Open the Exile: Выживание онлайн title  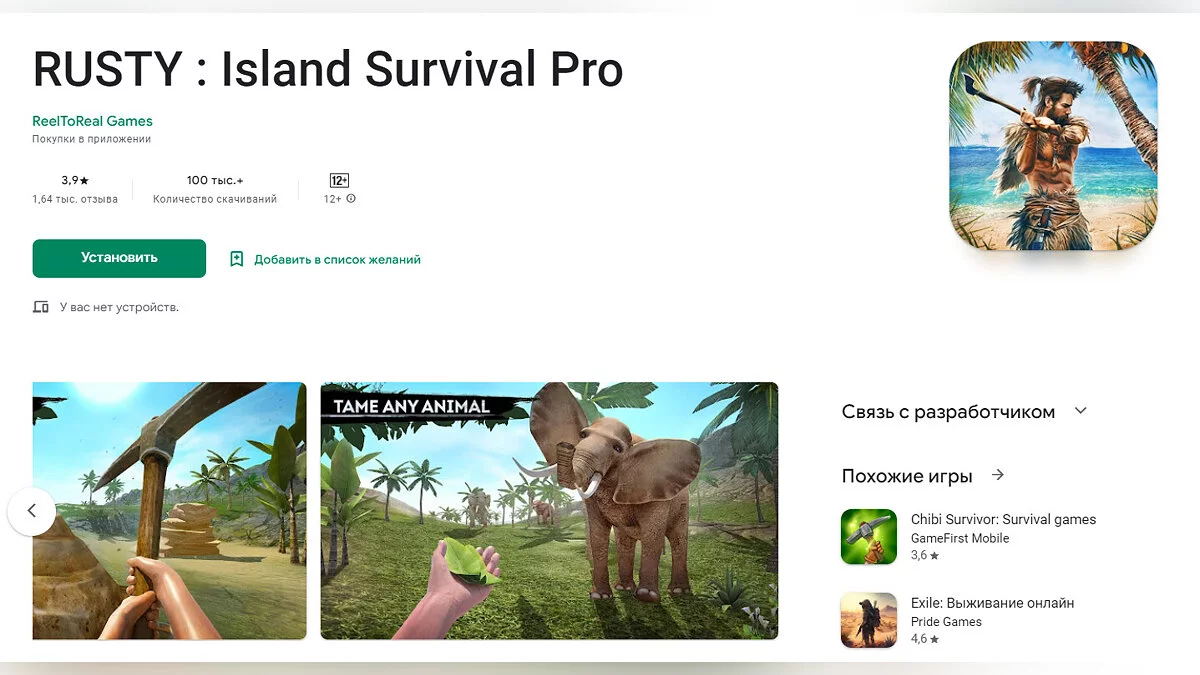coord(992,603)
